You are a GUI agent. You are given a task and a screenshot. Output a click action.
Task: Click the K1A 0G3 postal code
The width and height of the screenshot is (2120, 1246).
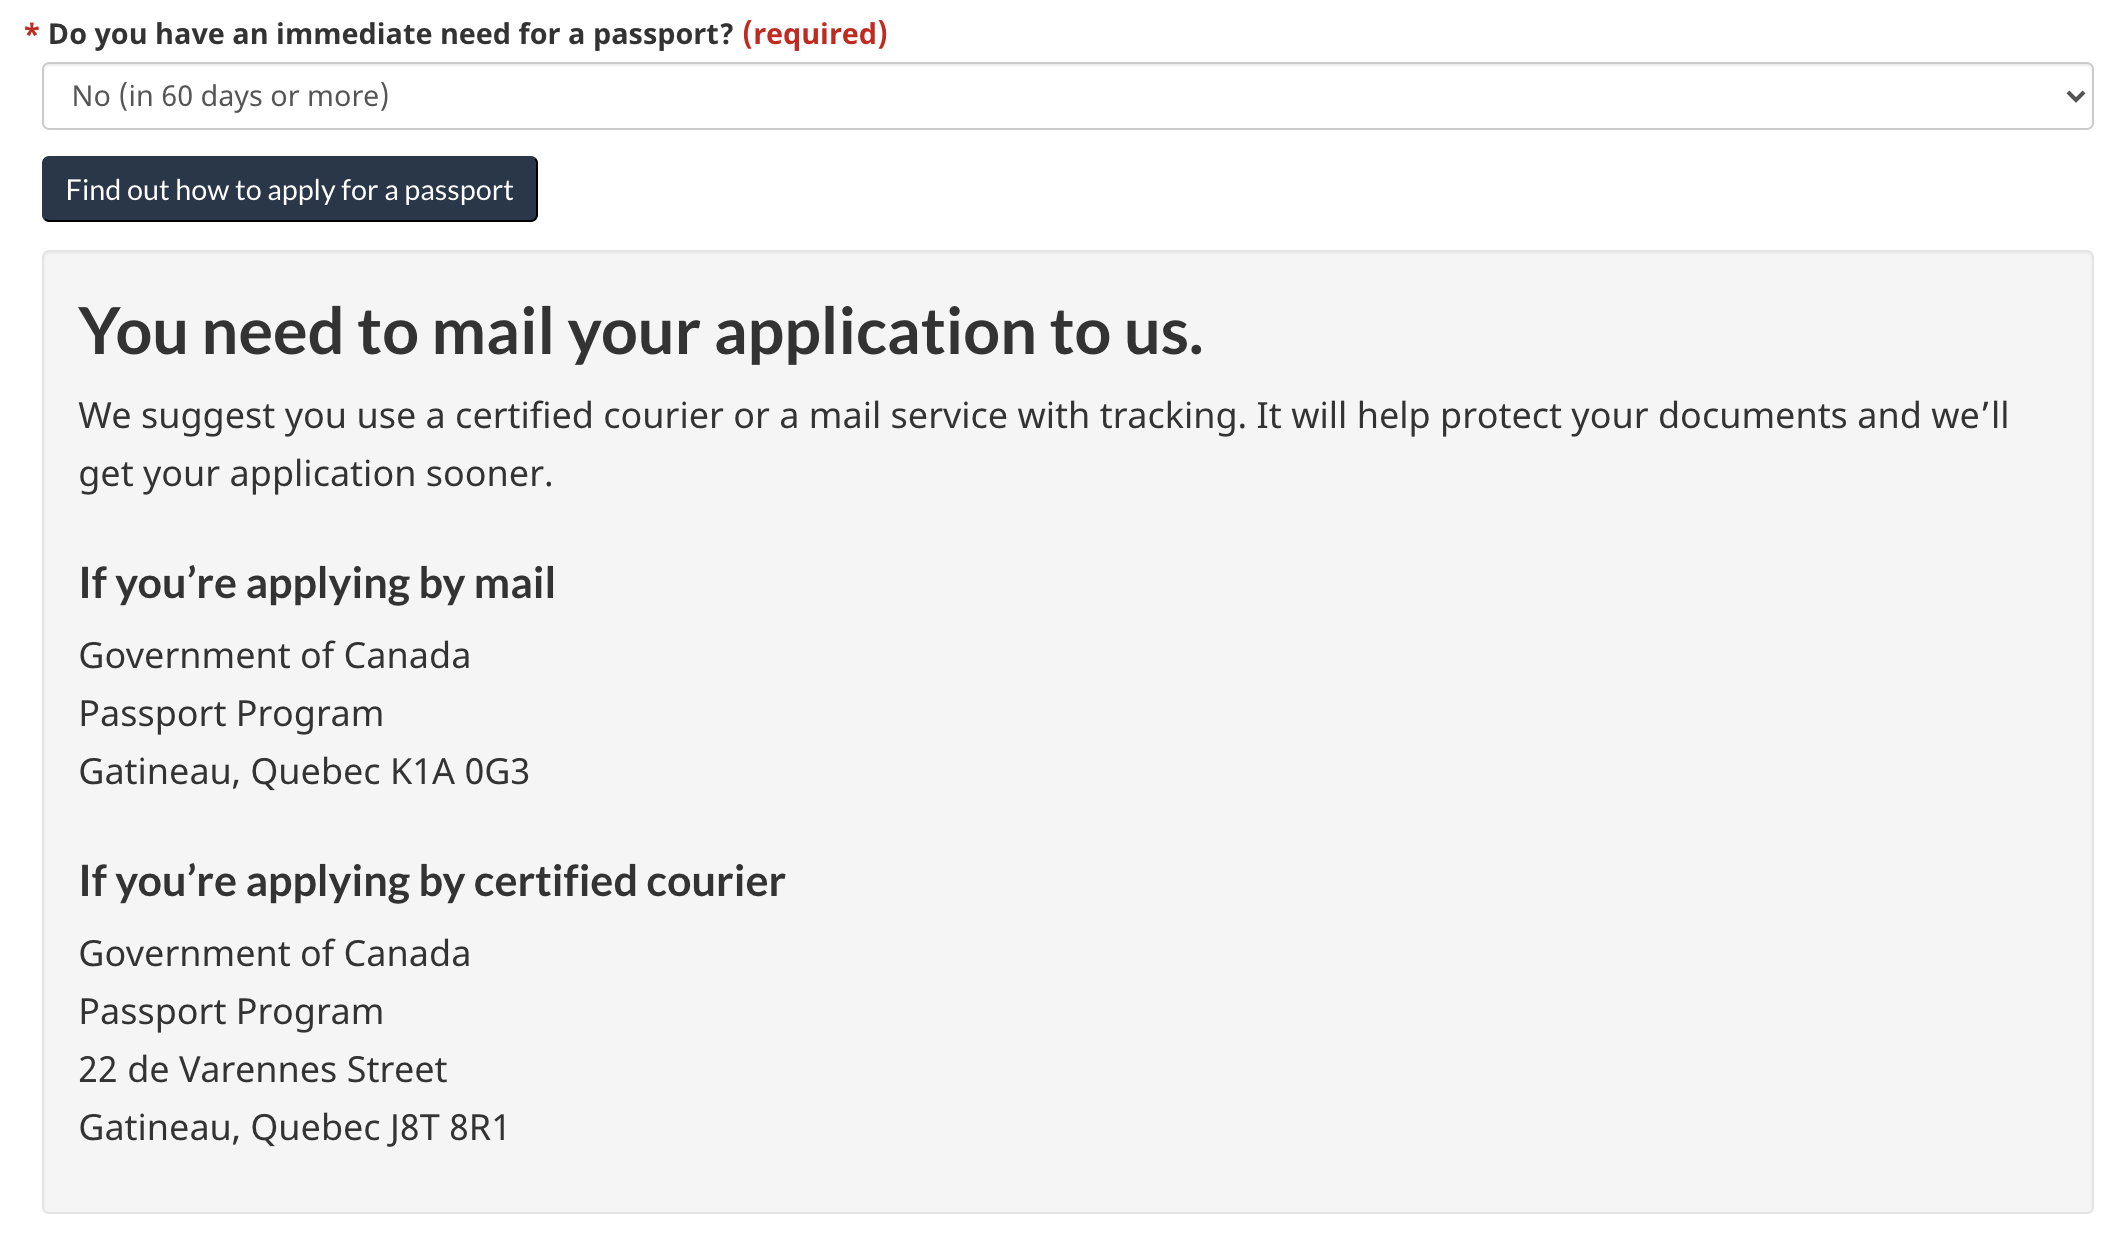pyautogui.click(x=460, y=771)
